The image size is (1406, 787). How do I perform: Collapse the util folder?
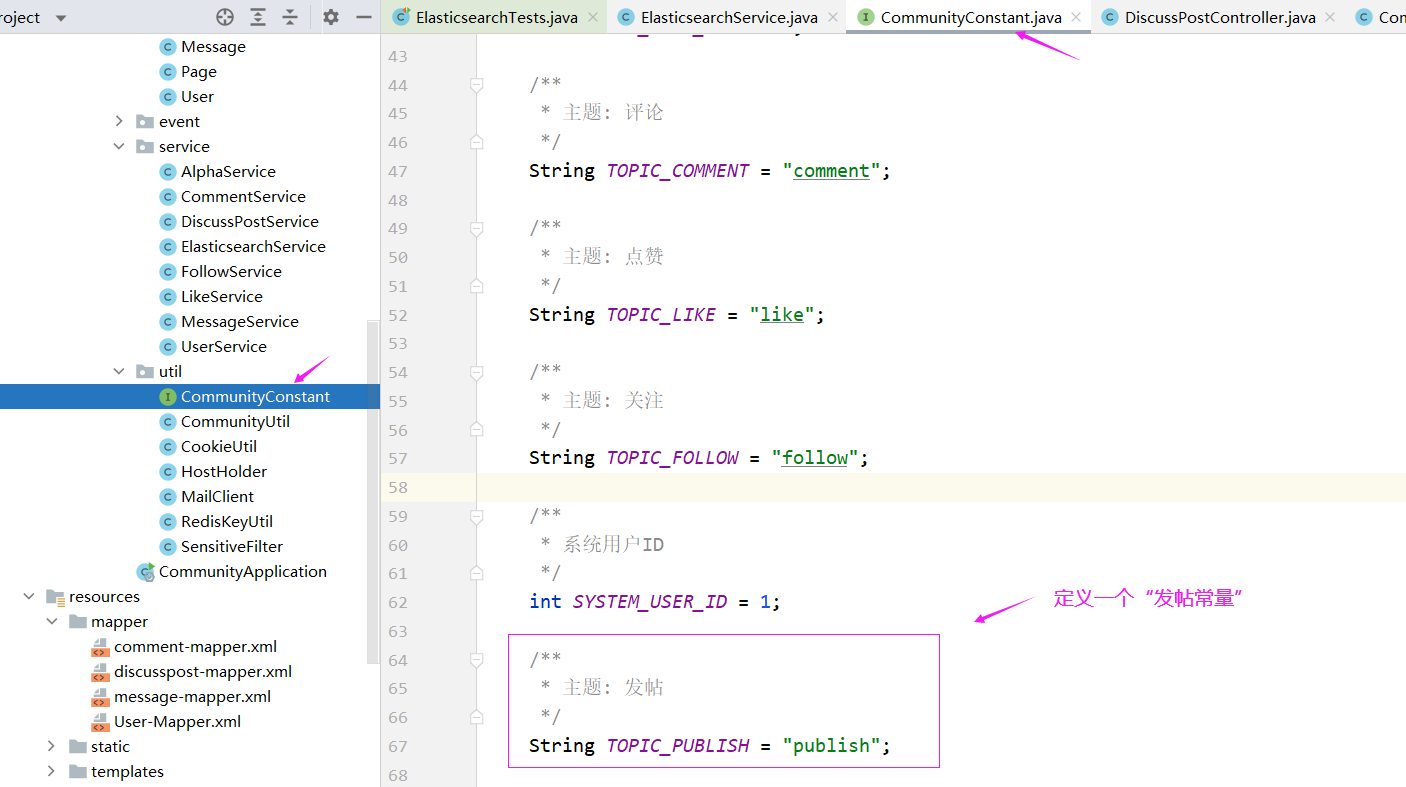(119, 371)
